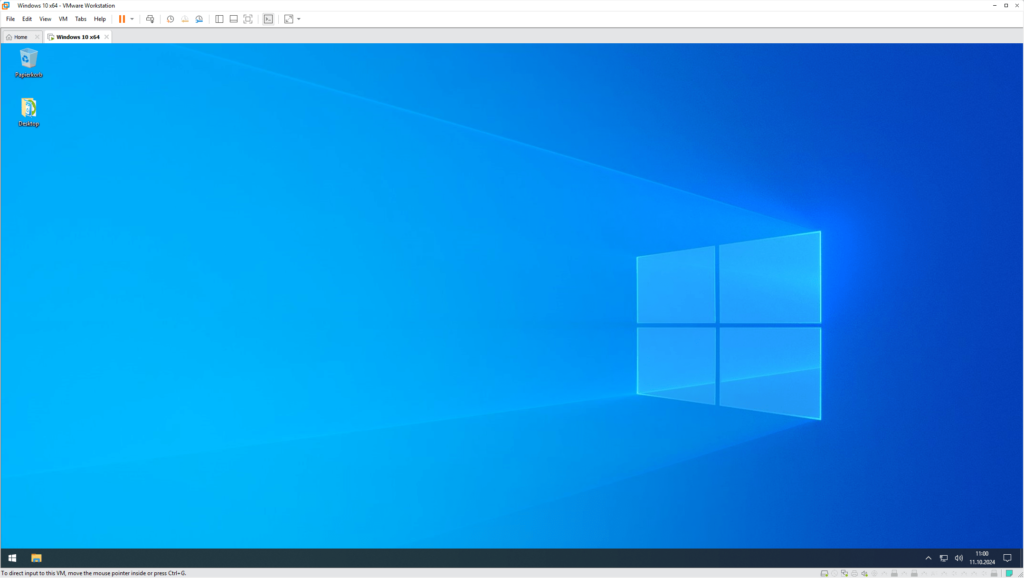Switch to the Home tab

[x=17, y=37]
